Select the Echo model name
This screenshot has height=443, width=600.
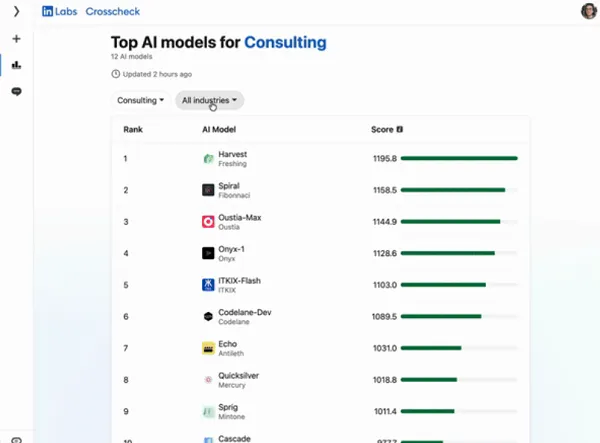pos(227,344)
